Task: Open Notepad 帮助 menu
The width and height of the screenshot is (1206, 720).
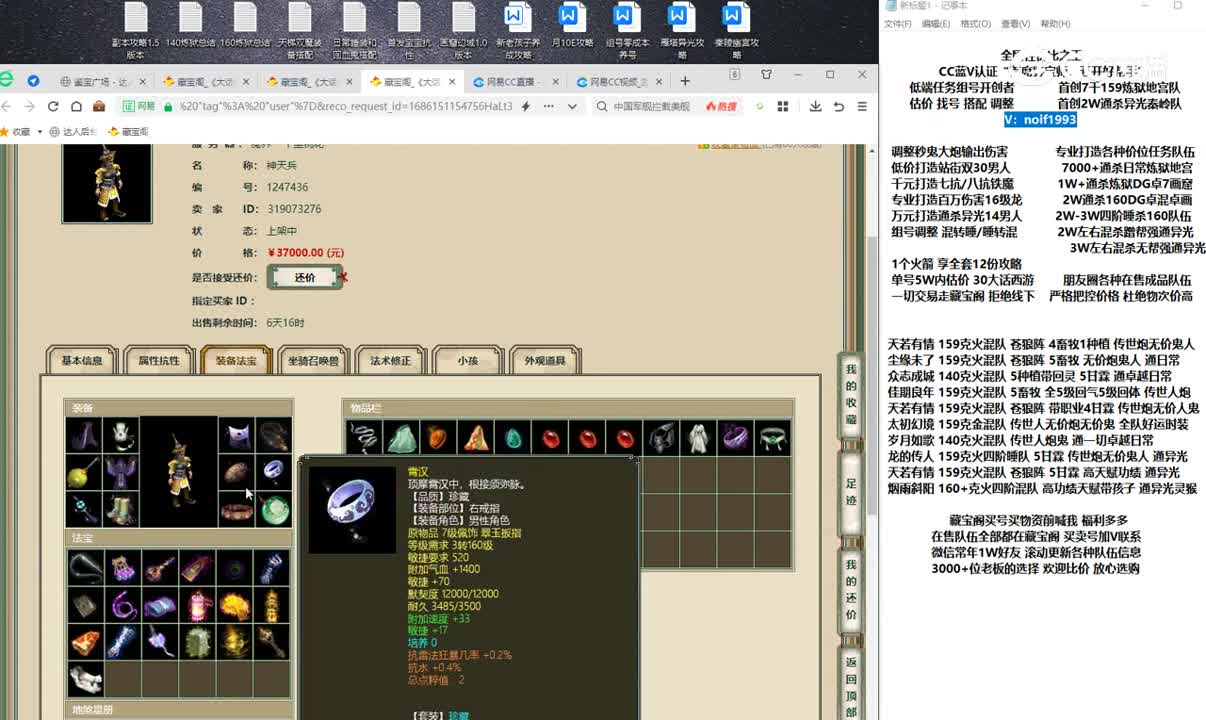Action: pyautogui.click(x=1054, y=24)
